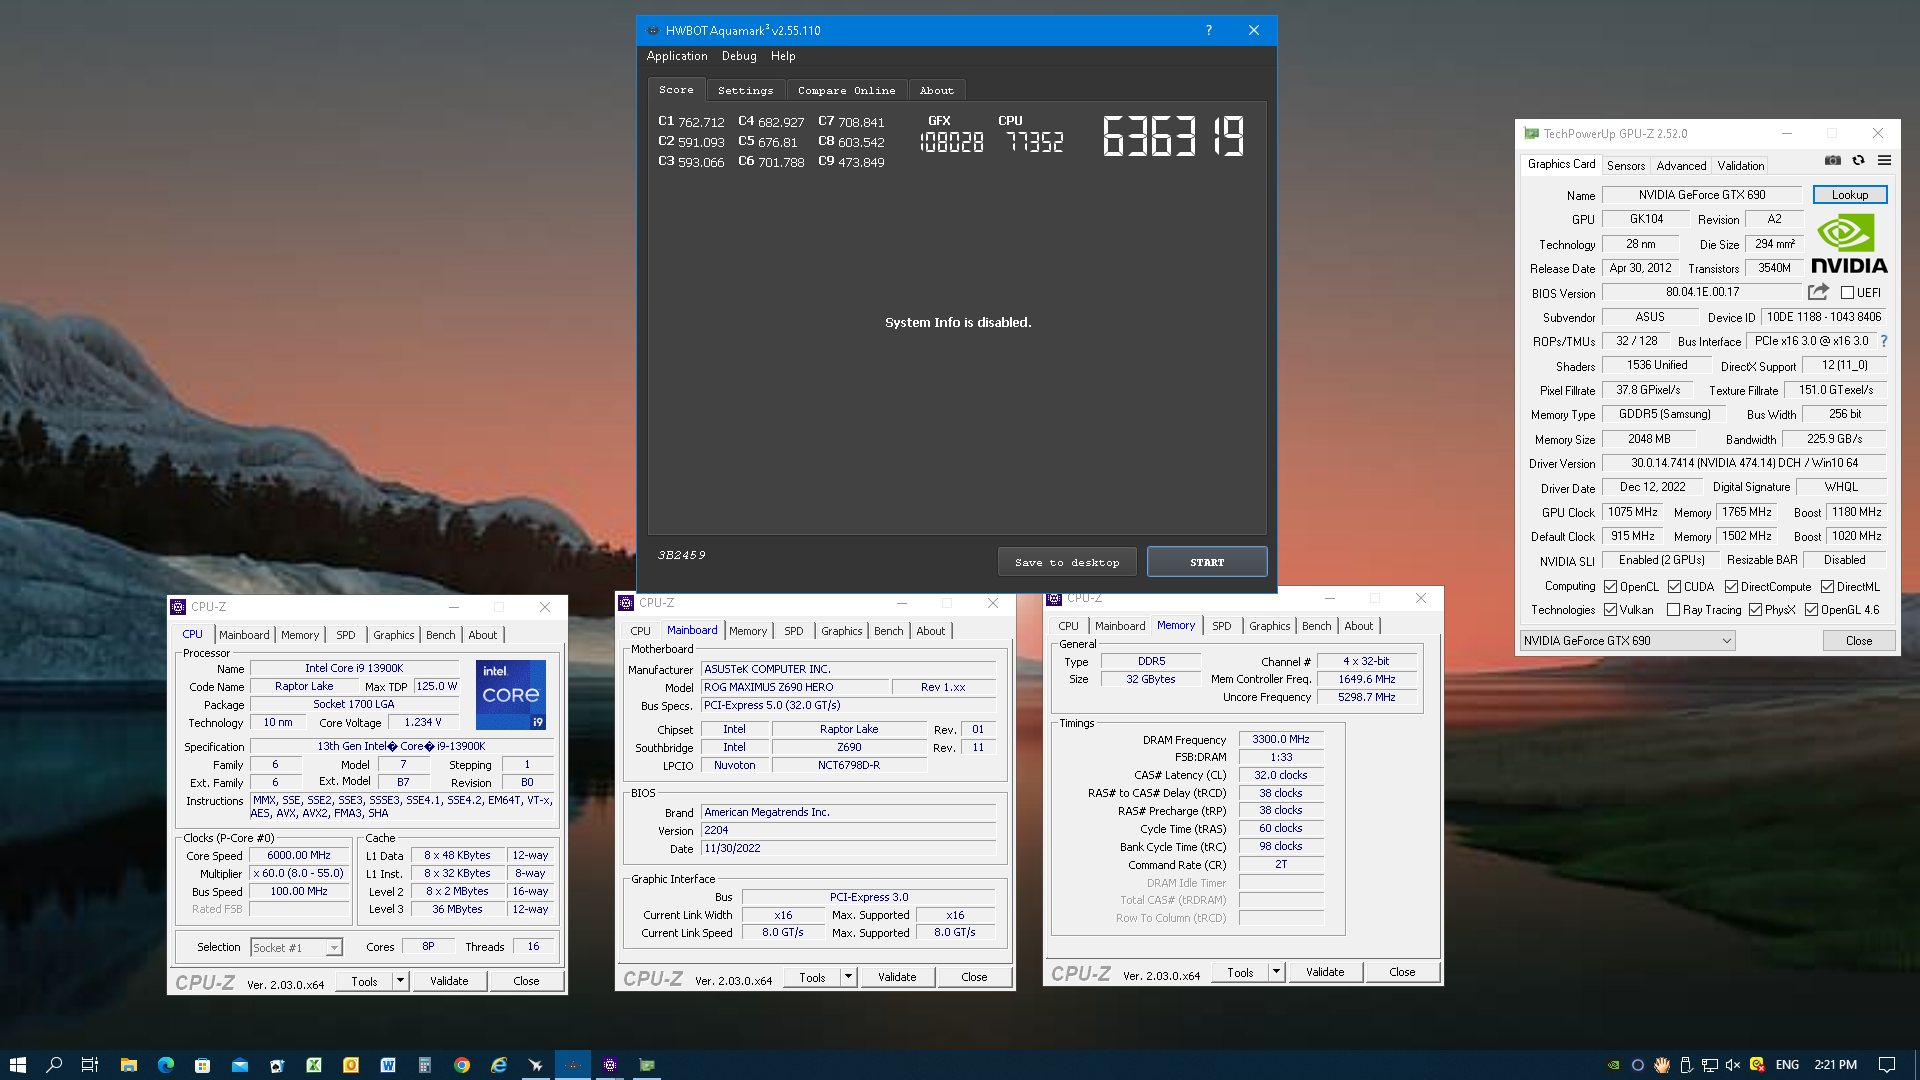Switch to GPU-Z in the taskbar
This screenshot has width=1920, height=1080.
coord(647,1065)
